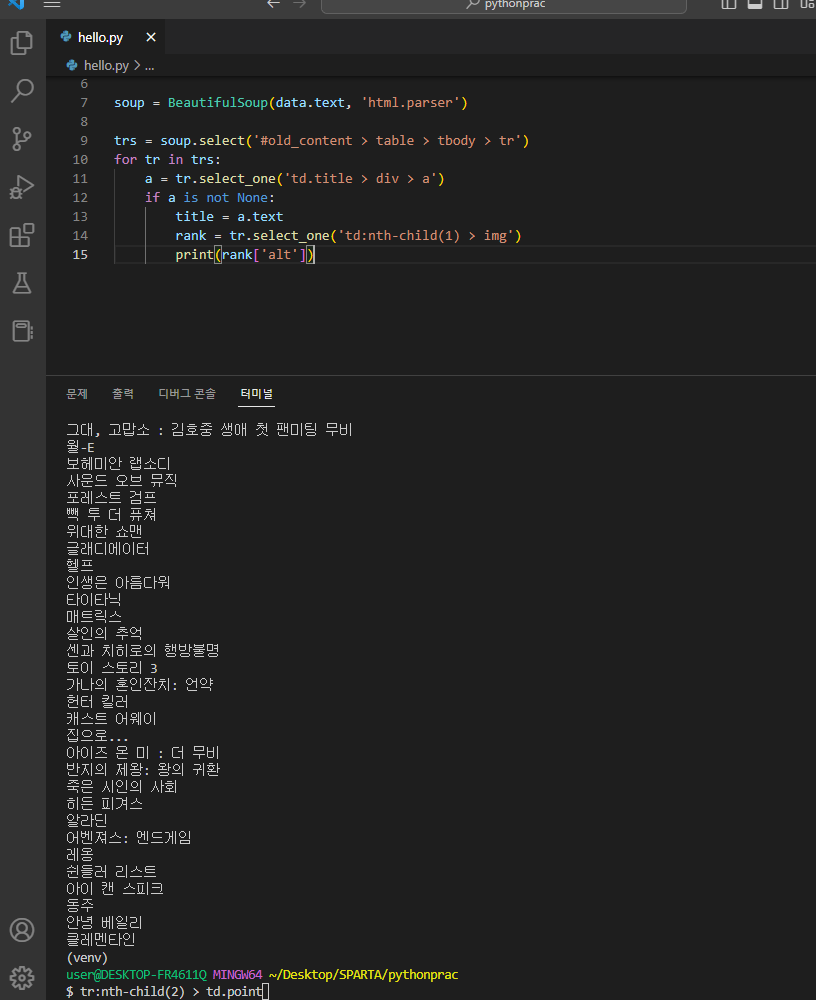This screenshot has height=1000, width=816.
Task: Switch to the 터미널 panel tab
Action: [257, 393]
